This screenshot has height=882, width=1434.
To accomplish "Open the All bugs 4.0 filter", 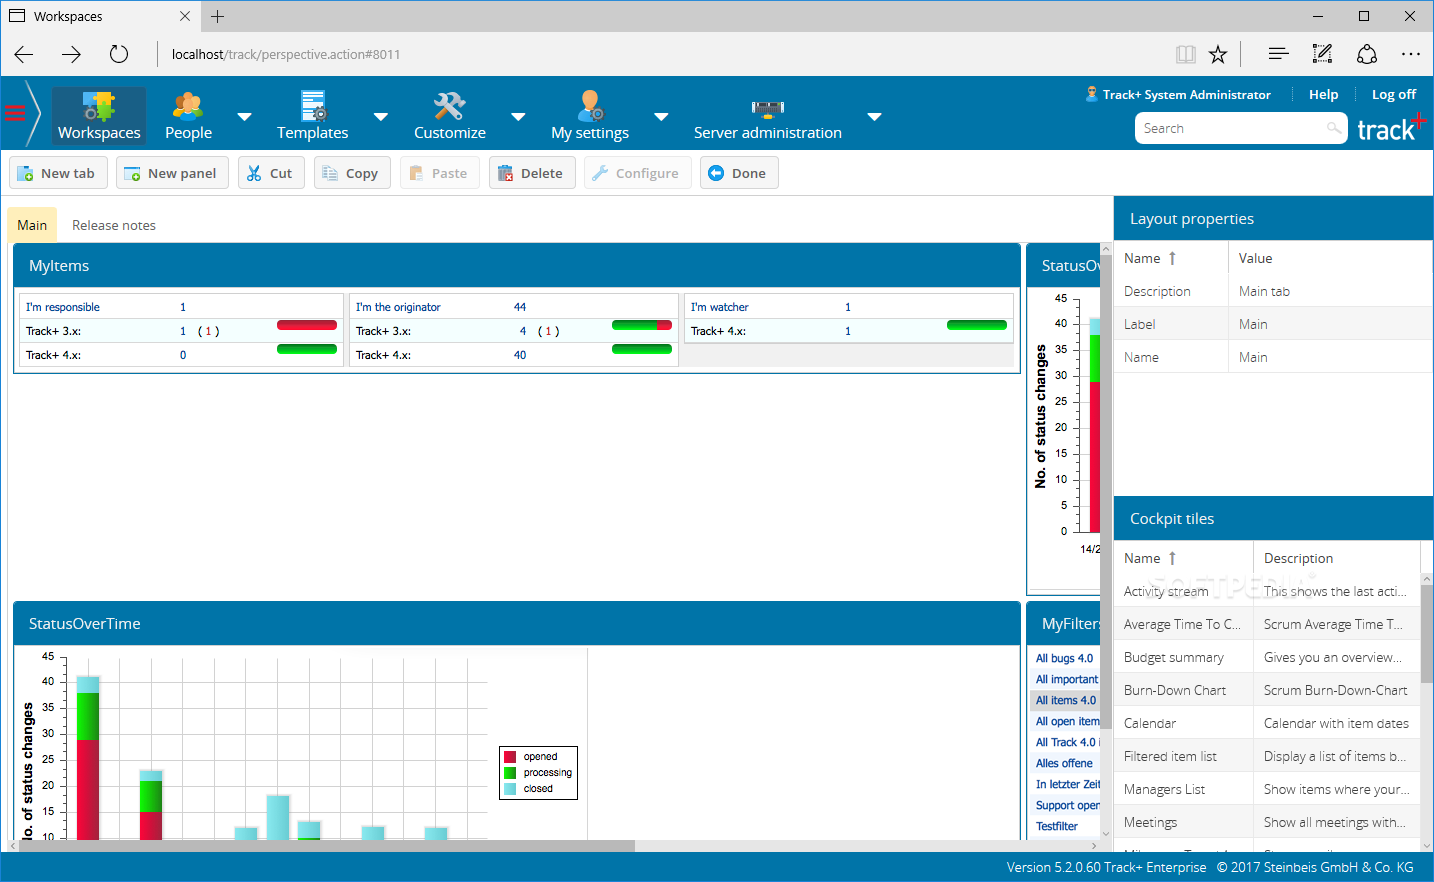I will pyautogui.click(x=1064, y=658).
